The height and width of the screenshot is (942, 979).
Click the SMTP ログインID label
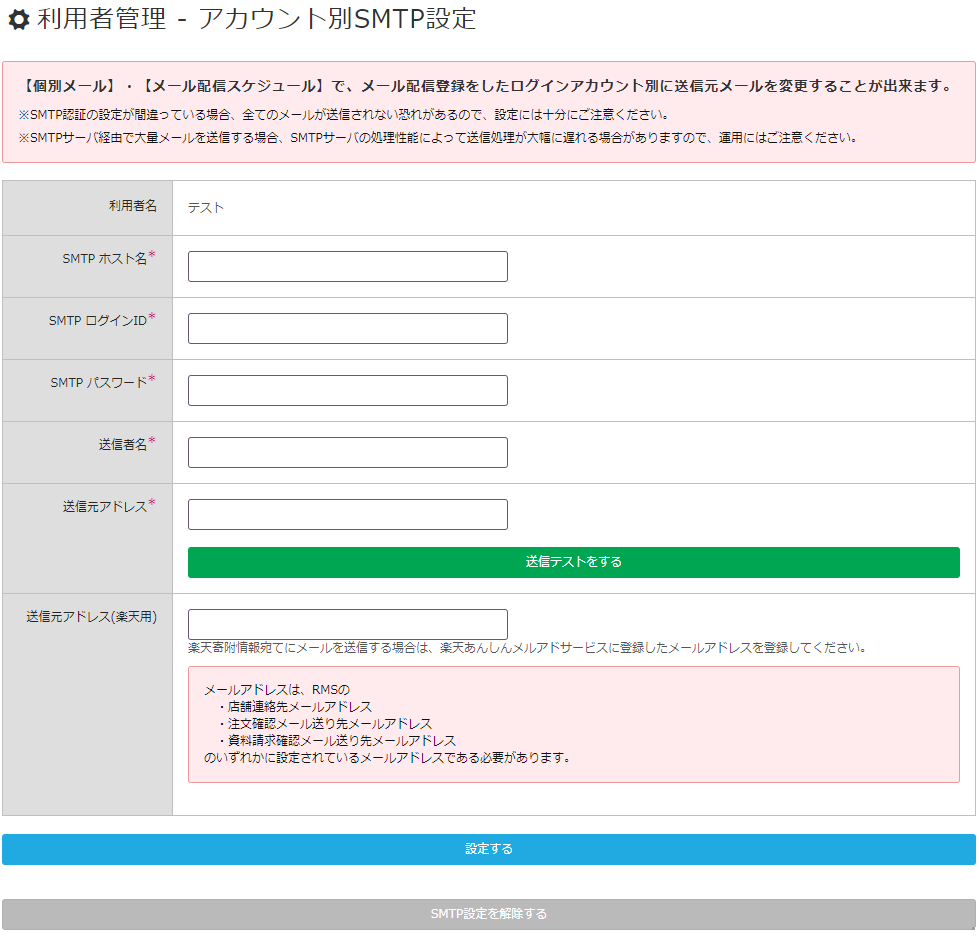(97, 320)
